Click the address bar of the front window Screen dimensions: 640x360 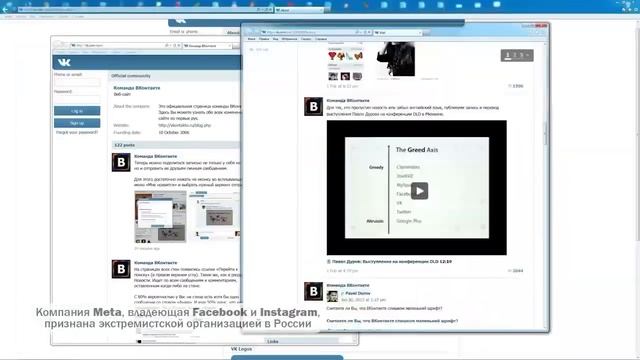[316, 32]
